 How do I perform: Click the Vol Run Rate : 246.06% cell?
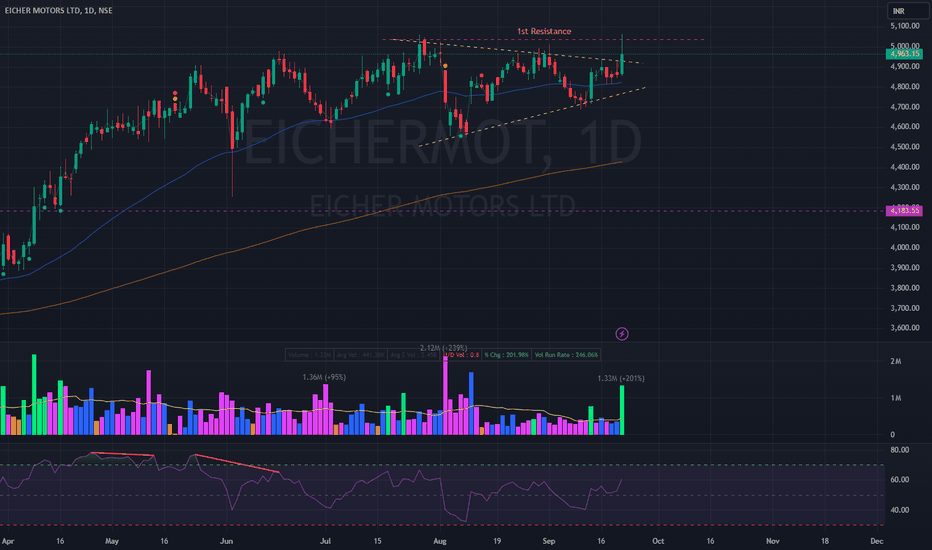click(x=566, y=355)
